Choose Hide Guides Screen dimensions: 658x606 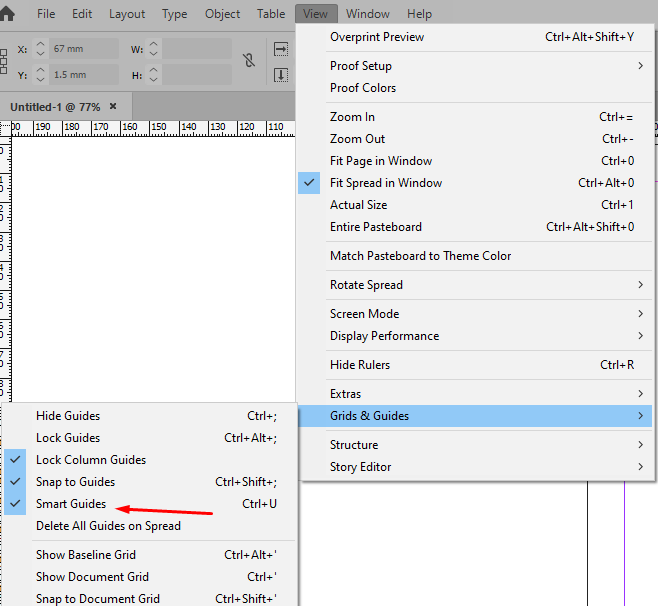pyautogui.click(x=149, y=416)
